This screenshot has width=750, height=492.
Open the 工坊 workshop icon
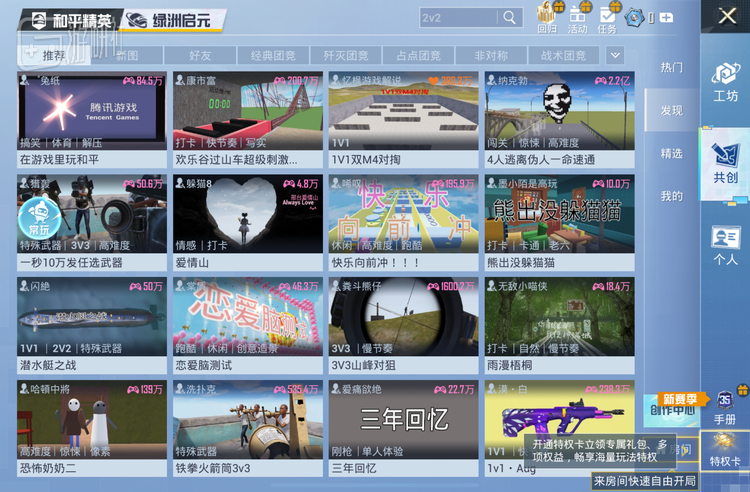(x=725, y=81)
